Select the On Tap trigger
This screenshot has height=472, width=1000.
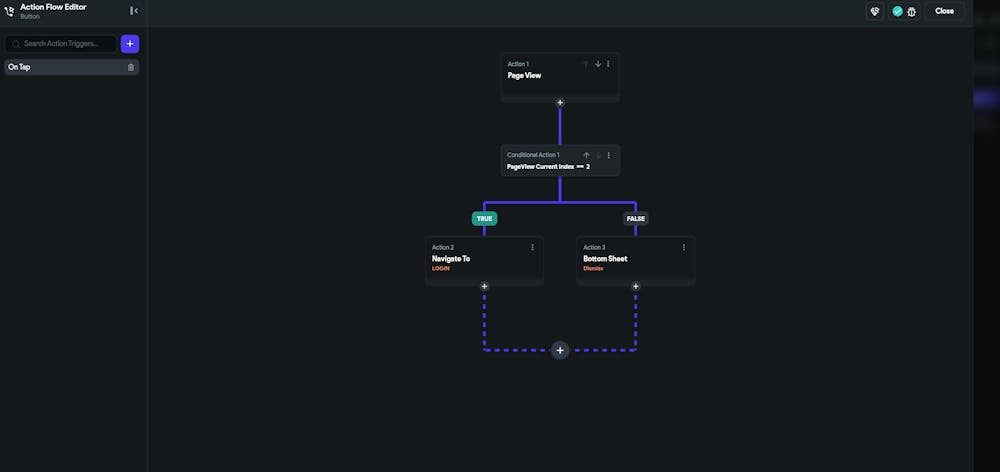point(71,67)
